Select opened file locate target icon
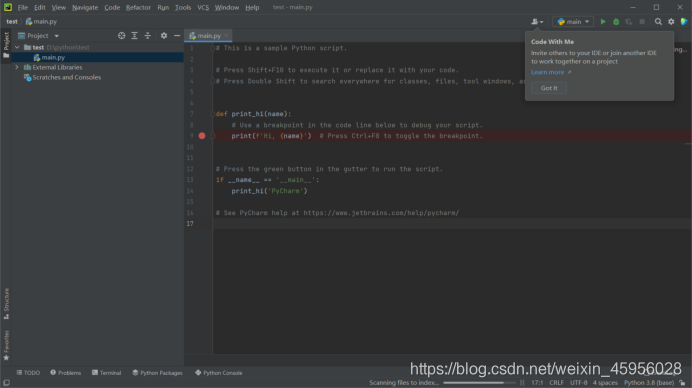 pyautogui.click(x=121, y=36)
